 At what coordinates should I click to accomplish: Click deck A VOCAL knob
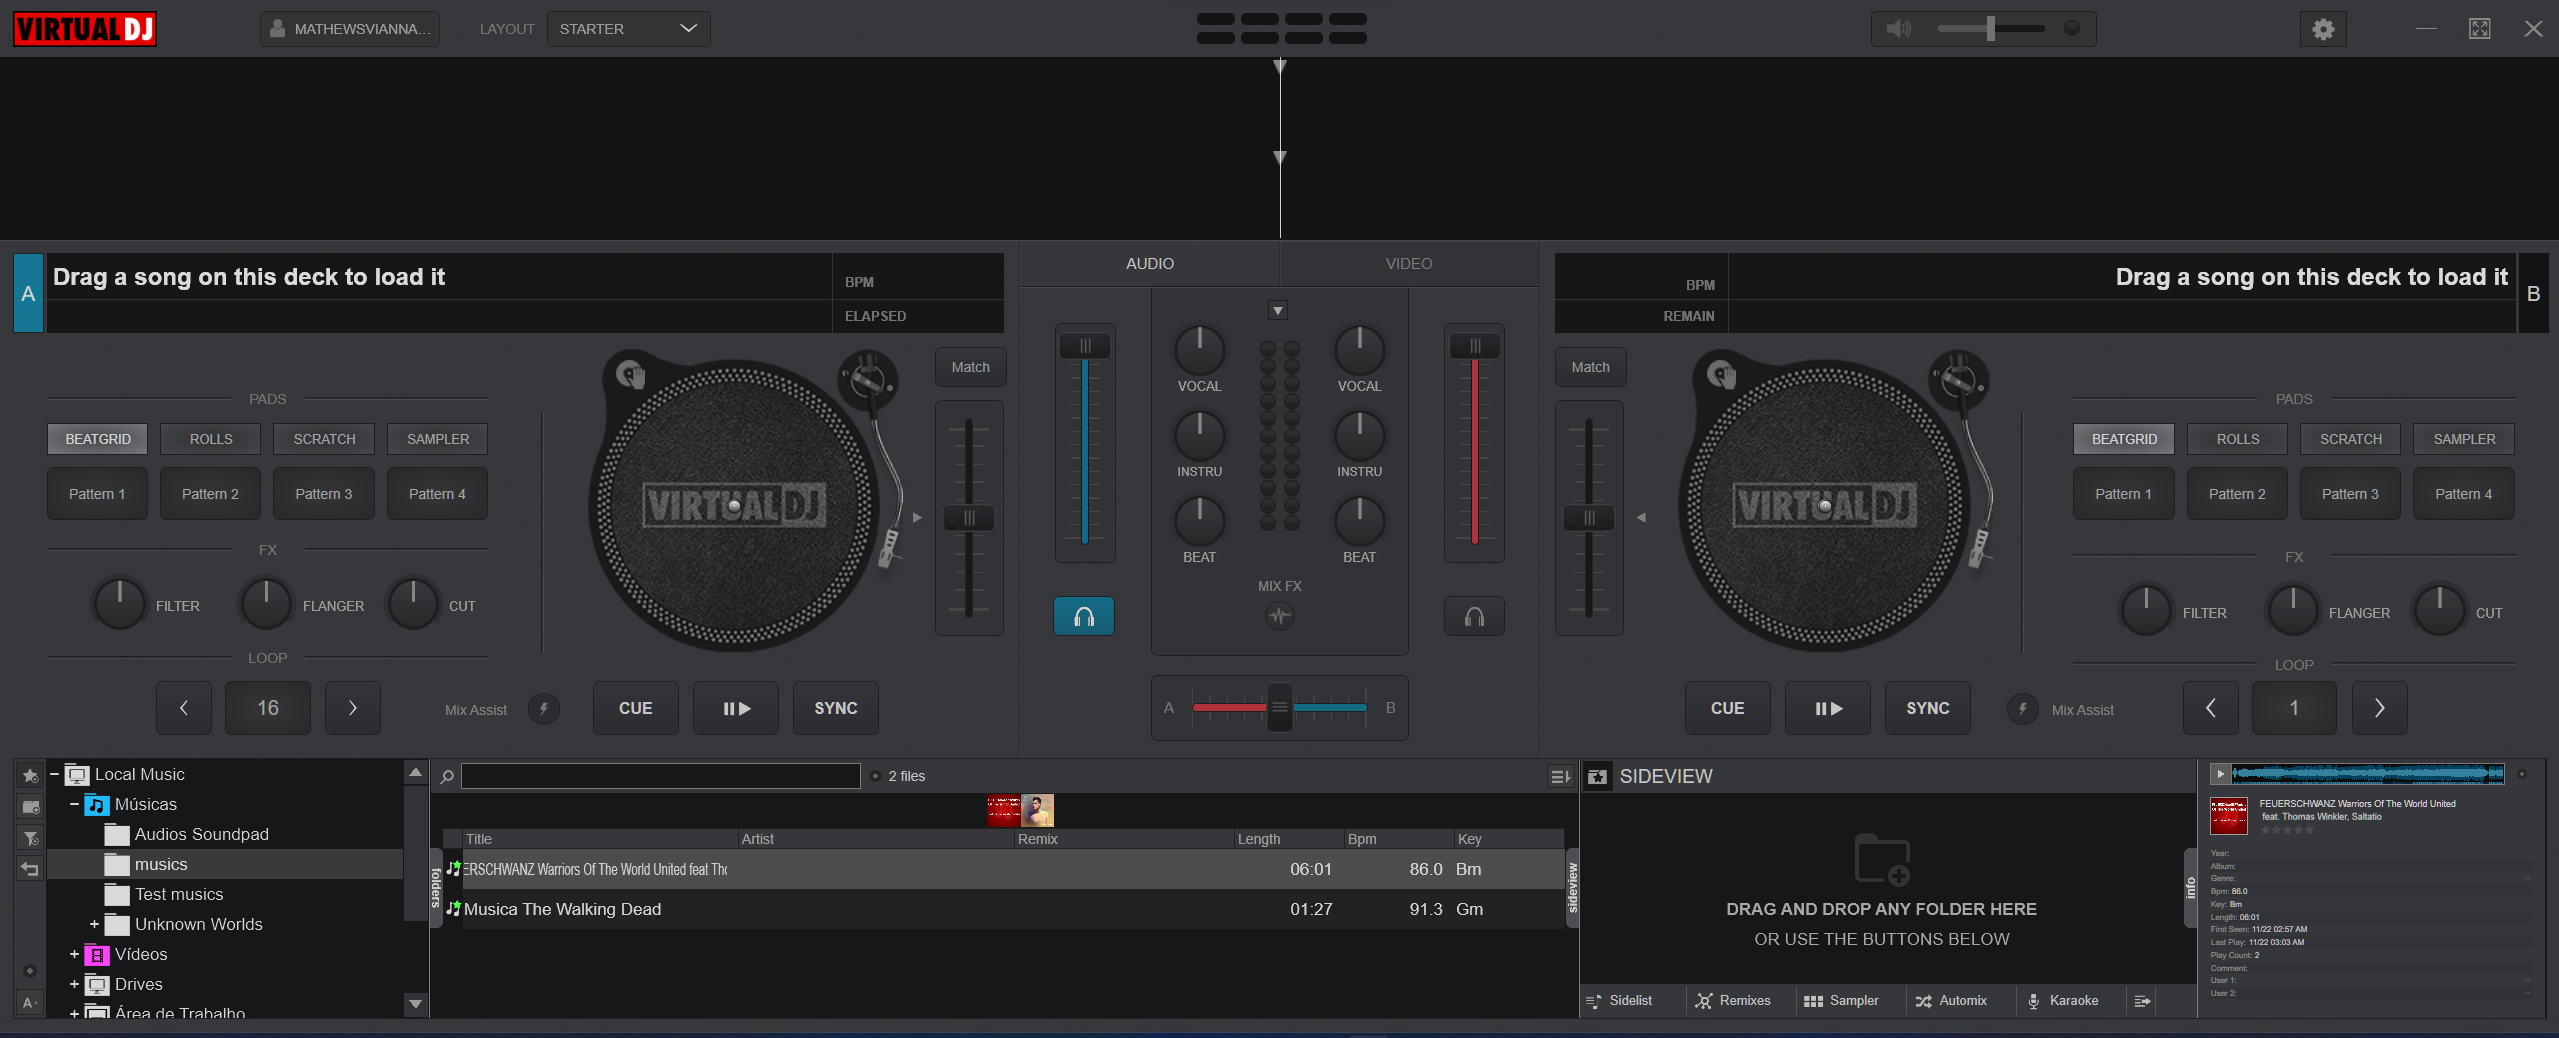pos(1199,349)
